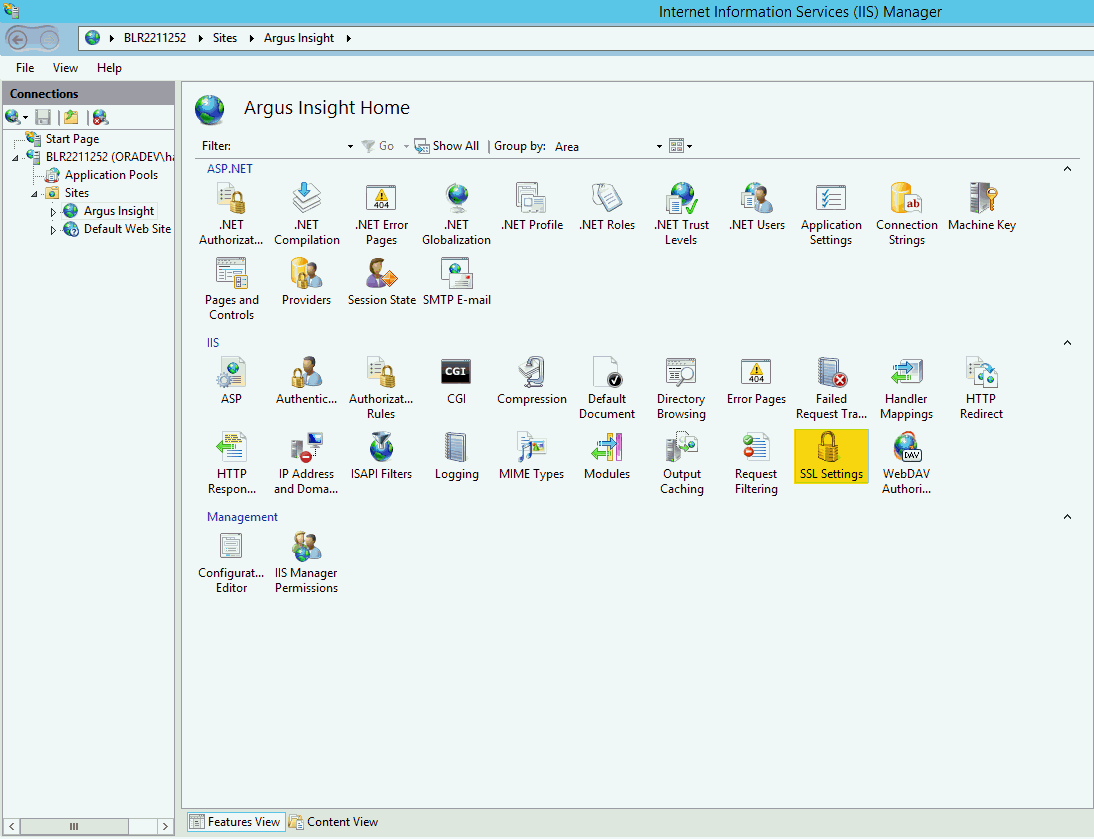Collapse the ASP.NET group
The height and width of the screenshot is (839, 1094).
(1067, 169)
